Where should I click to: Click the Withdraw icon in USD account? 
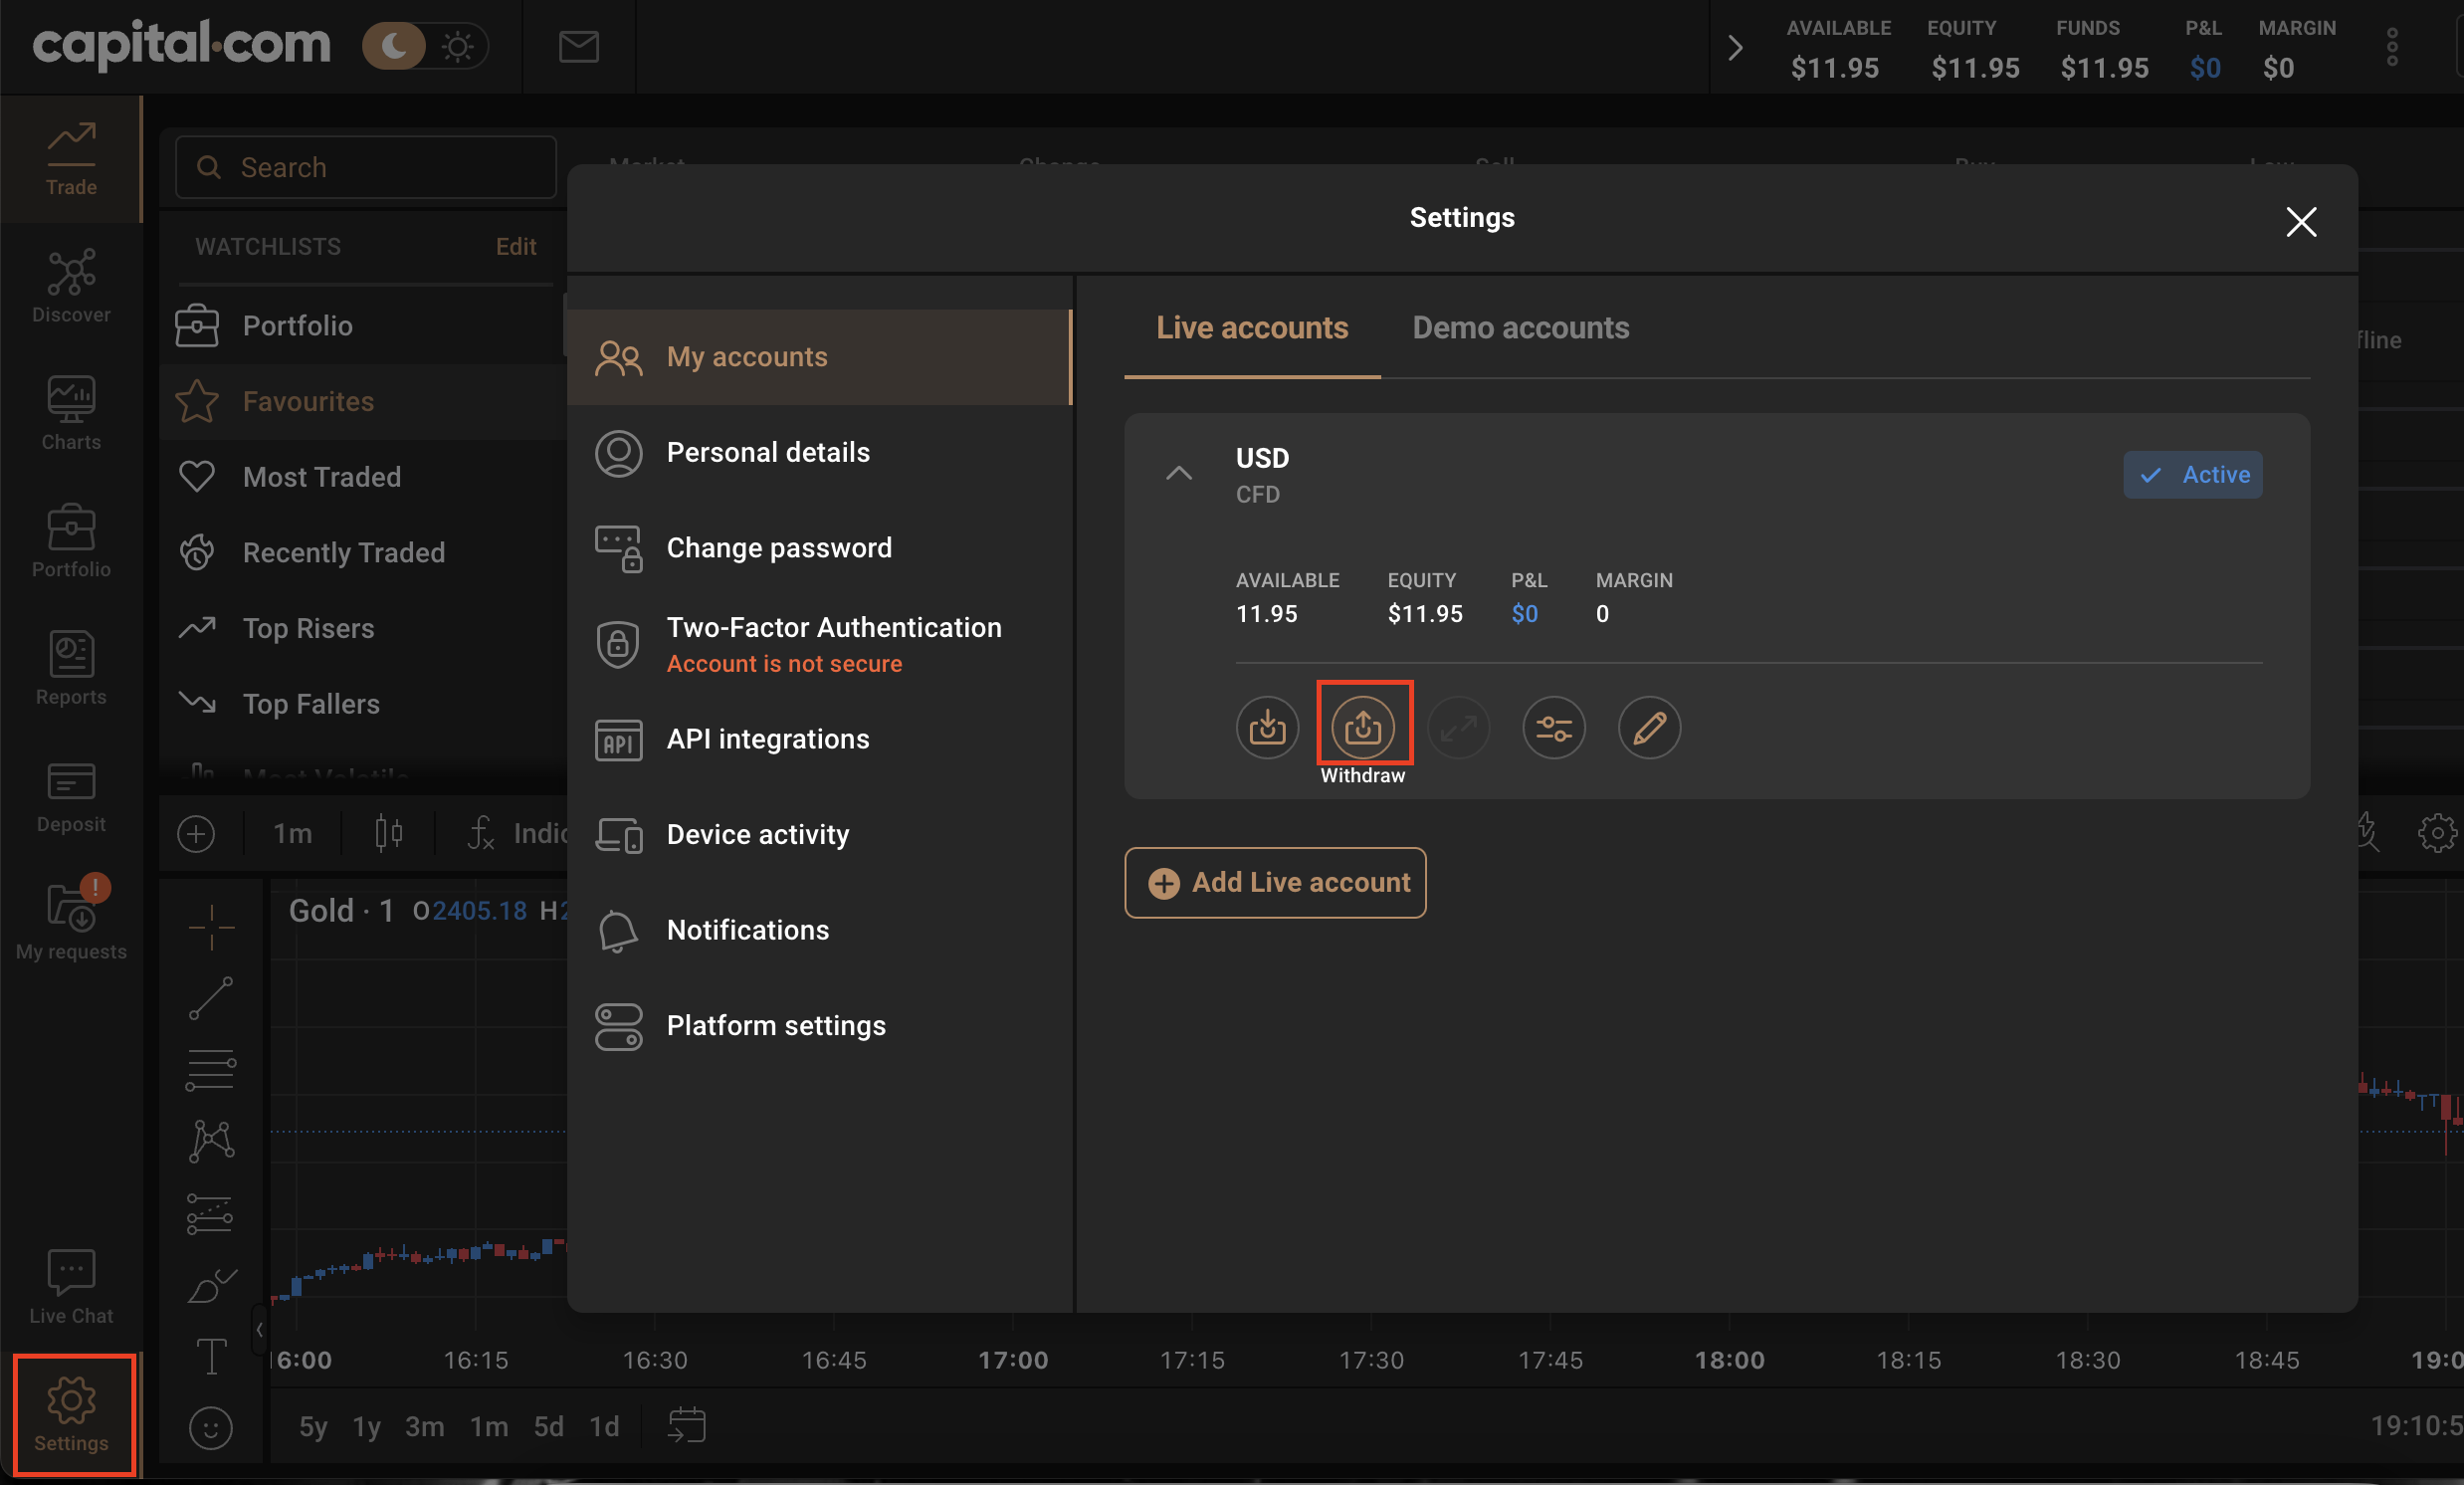pyautogui.click(x=1363, y=727)
